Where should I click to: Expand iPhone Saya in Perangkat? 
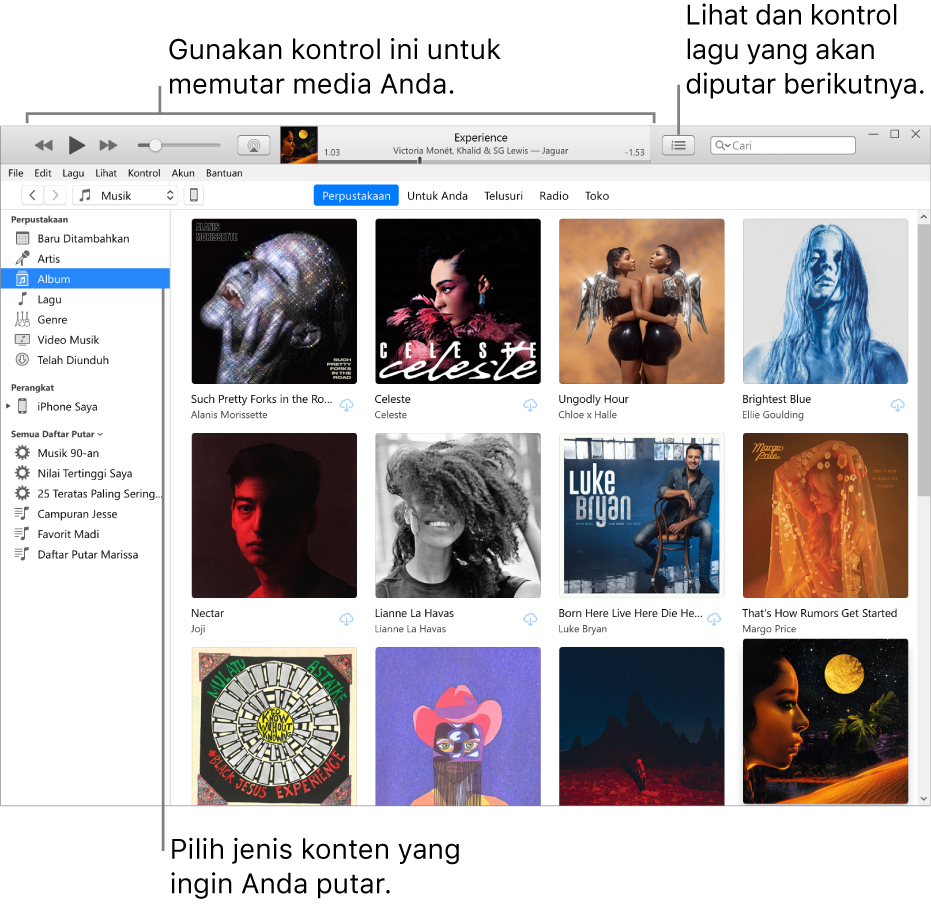[10, 406]
